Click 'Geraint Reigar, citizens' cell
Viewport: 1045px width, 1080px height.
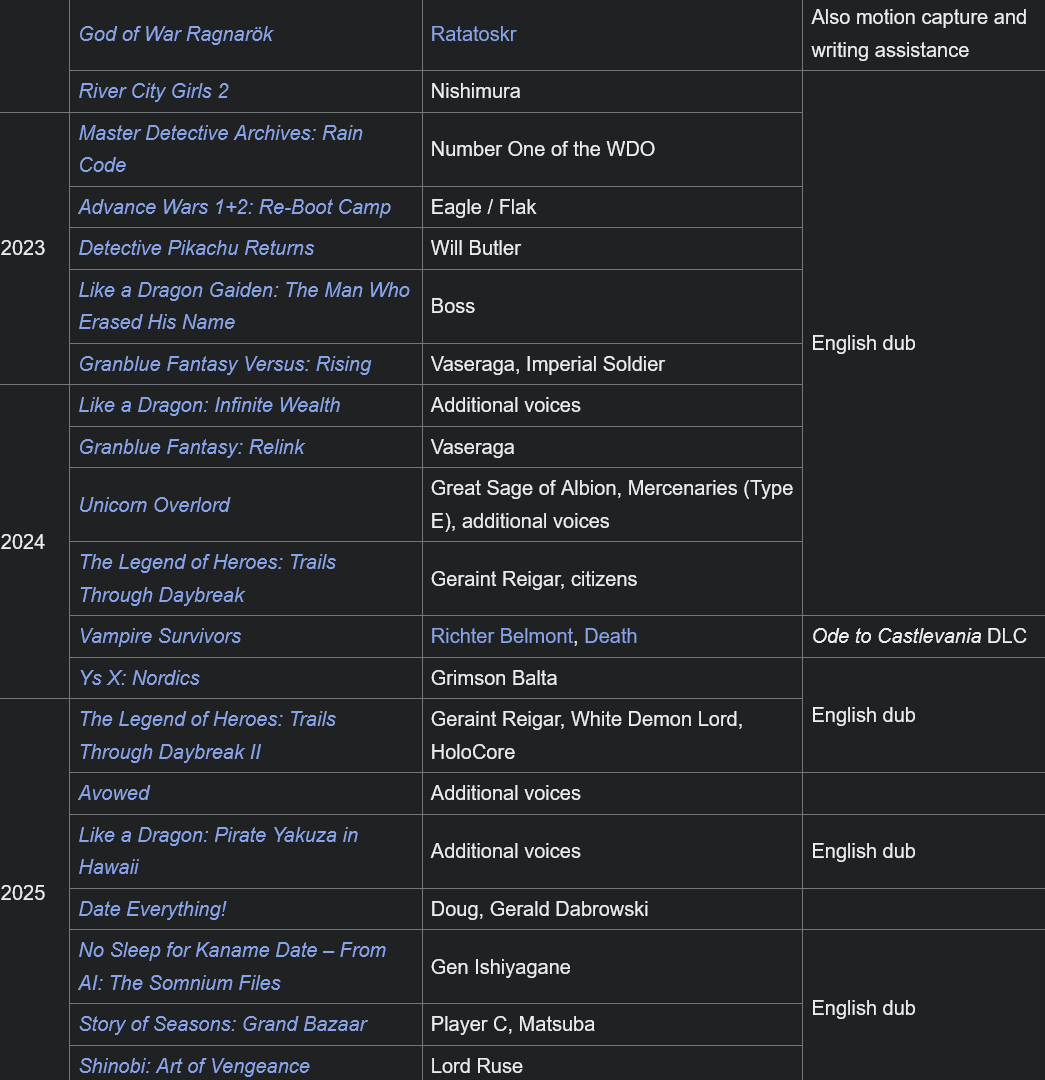(x=612, y=579)
